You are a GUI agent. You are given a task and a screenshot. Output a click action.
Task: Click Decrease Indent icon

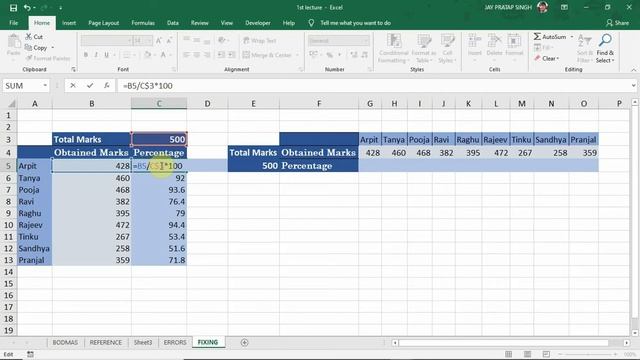pos(221,55)
